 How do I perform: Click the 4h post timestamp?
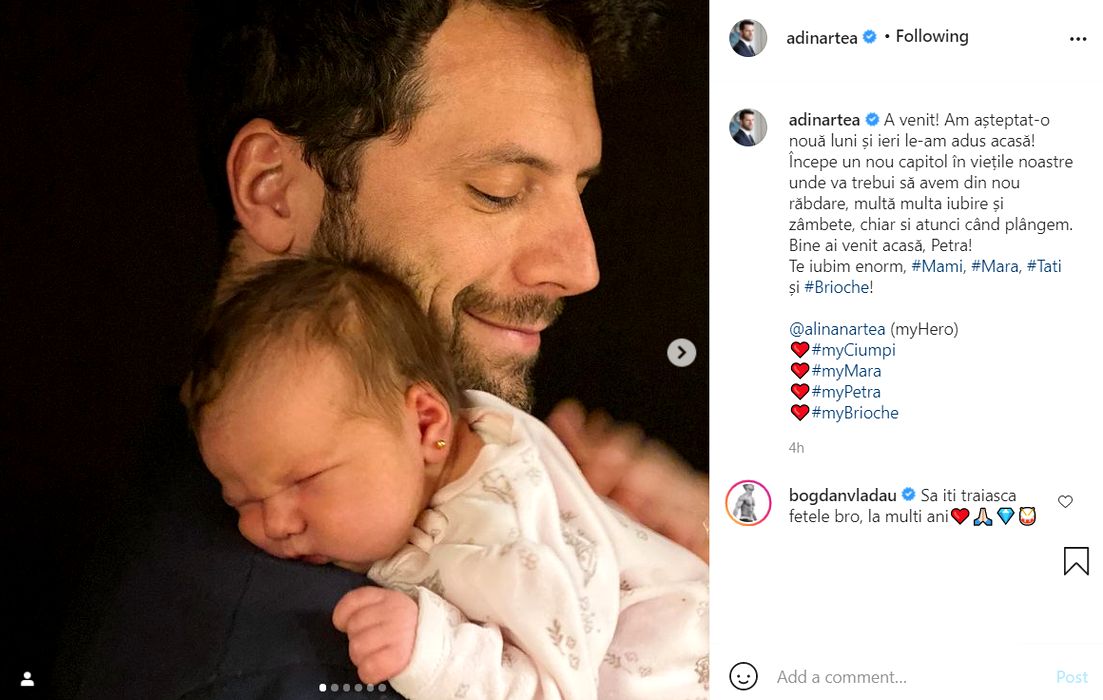tap(796, 448)
